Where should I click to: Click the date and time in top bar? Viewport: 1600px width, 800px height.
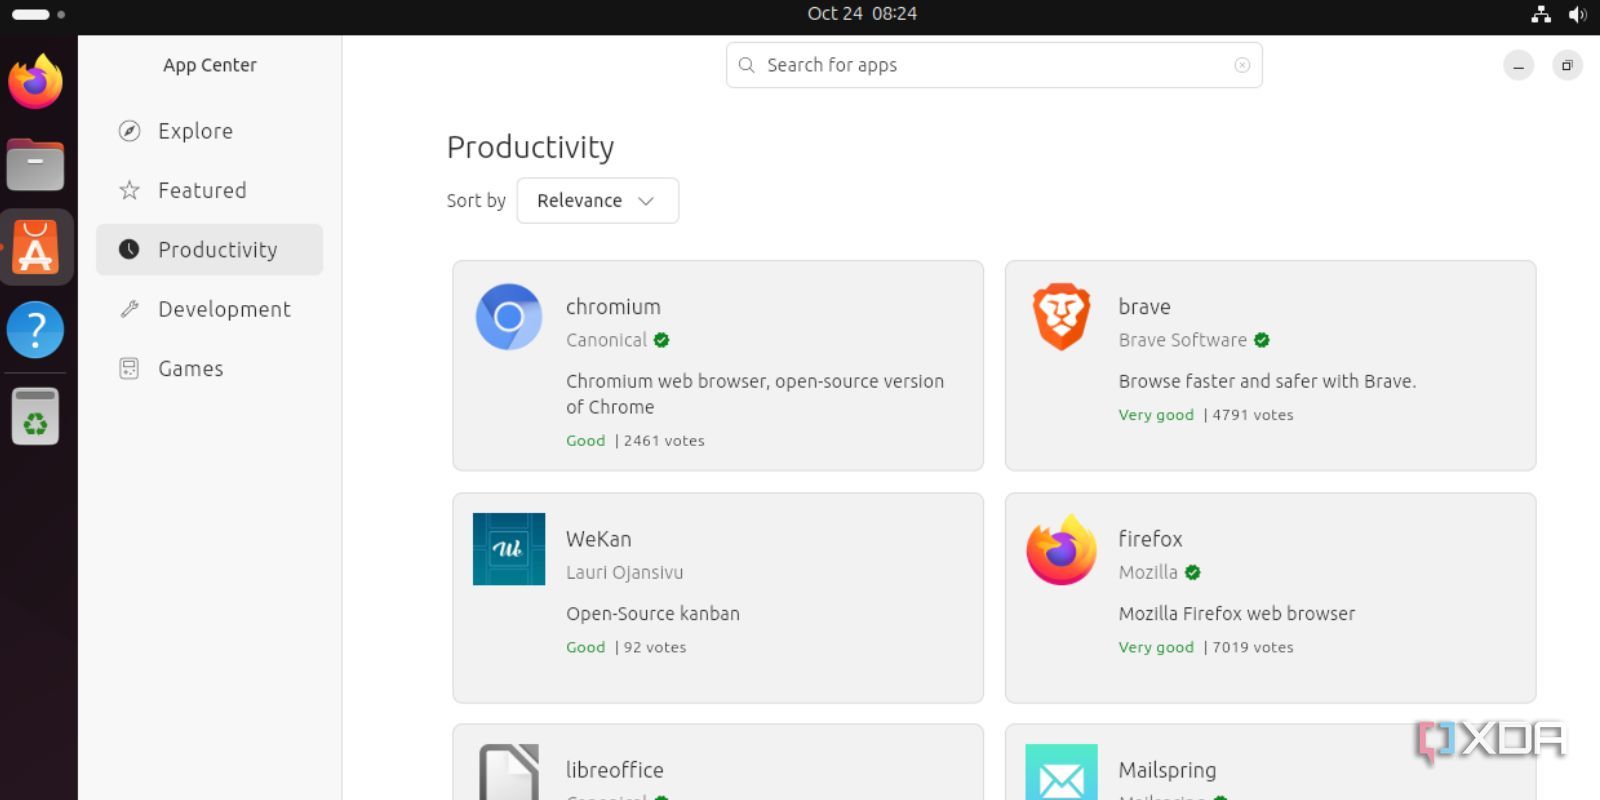coord(862,14)
